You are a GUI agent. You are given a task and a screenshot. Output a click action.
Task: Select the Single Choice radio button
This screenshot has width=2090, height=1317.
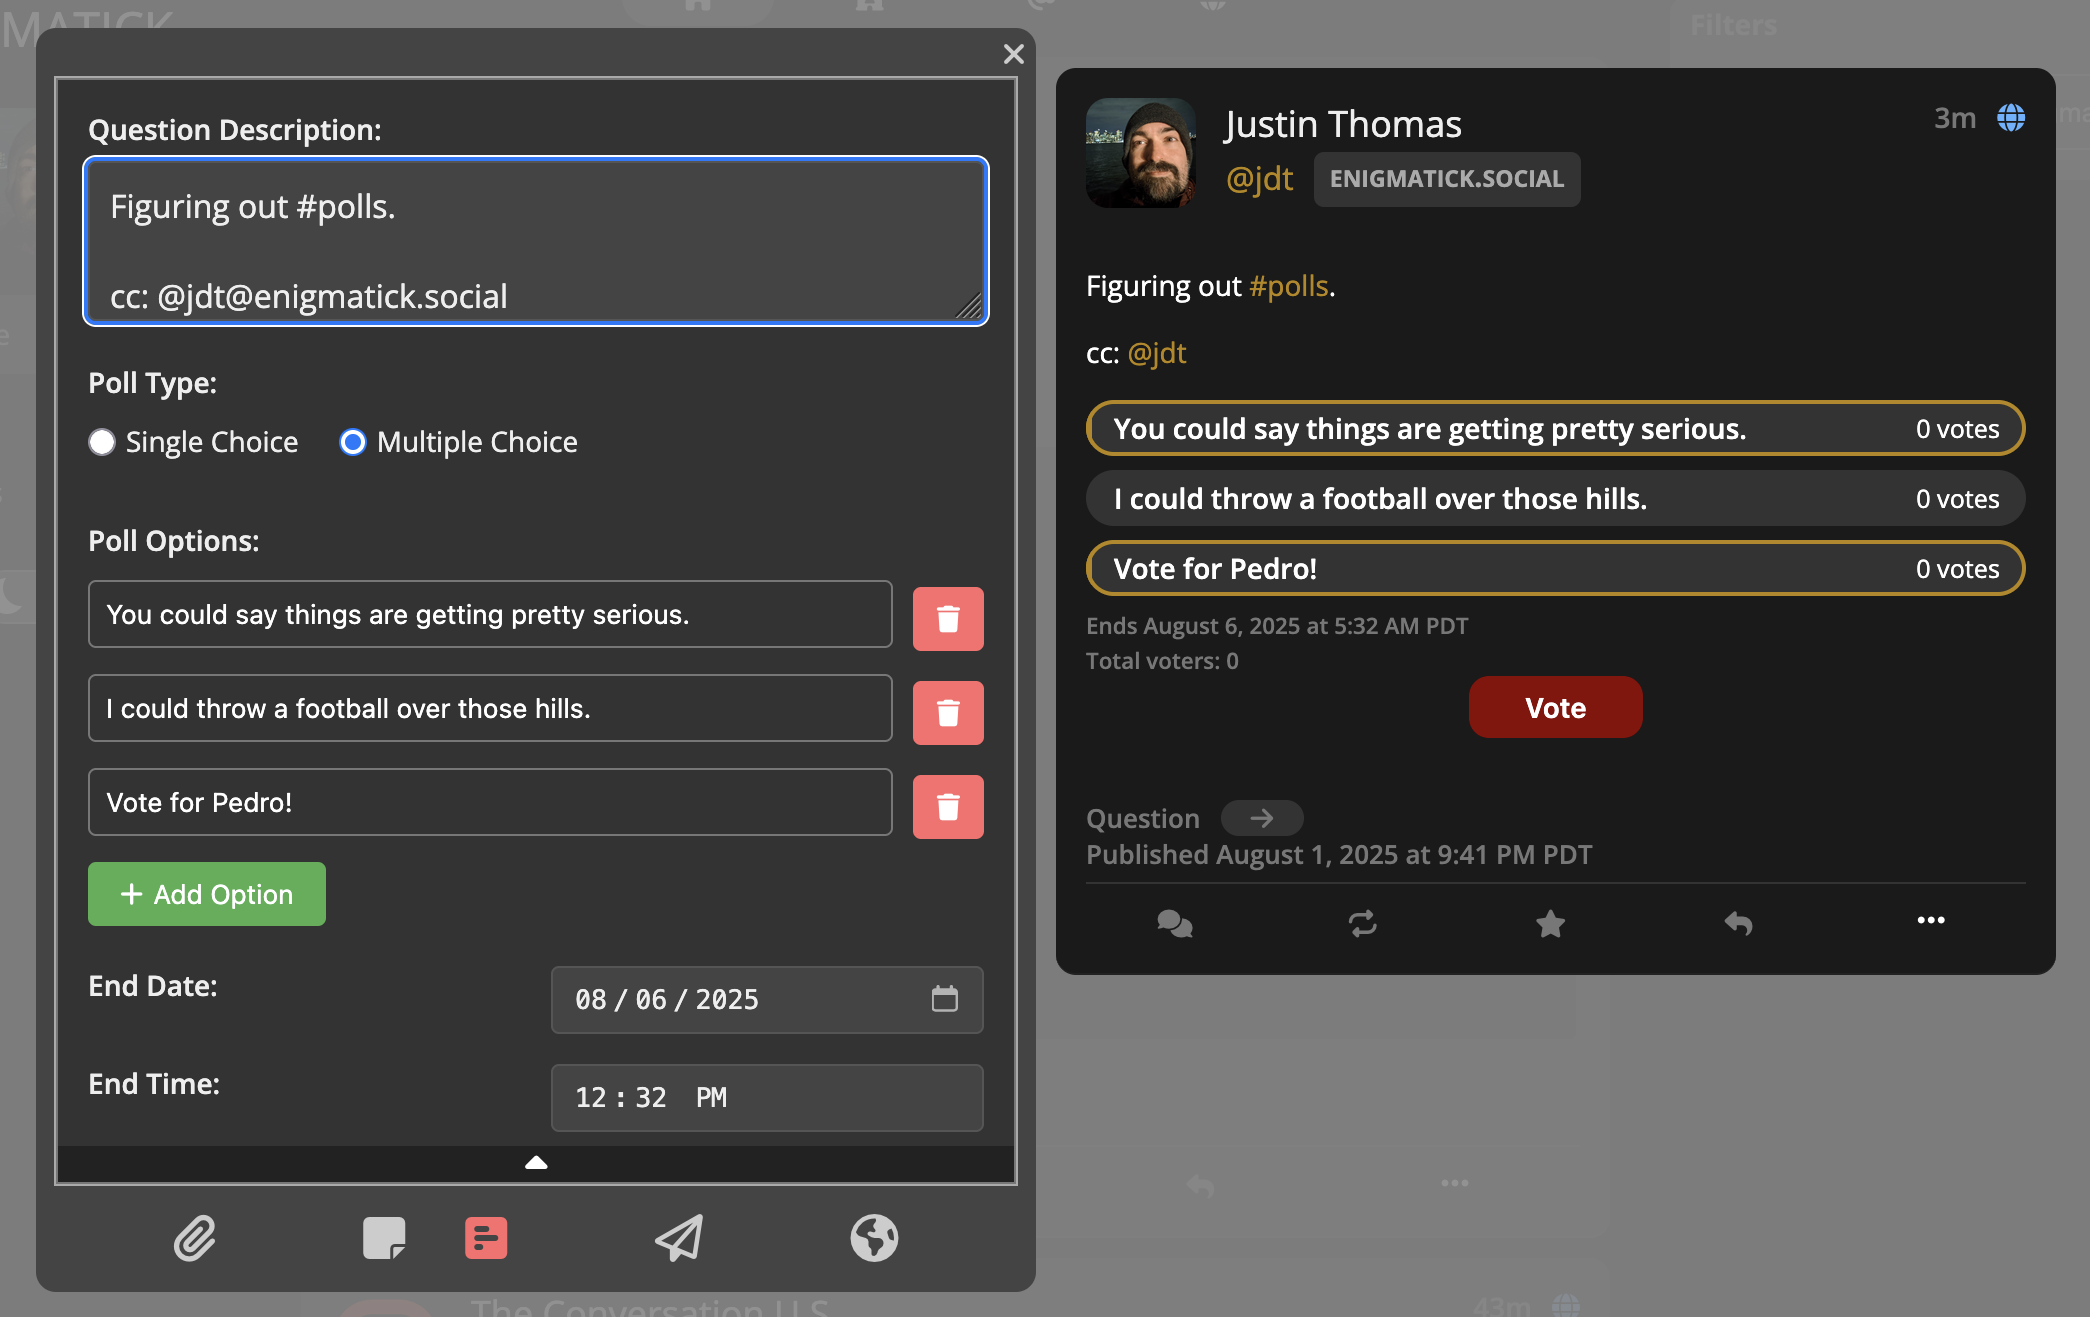(x=102, y=442)
